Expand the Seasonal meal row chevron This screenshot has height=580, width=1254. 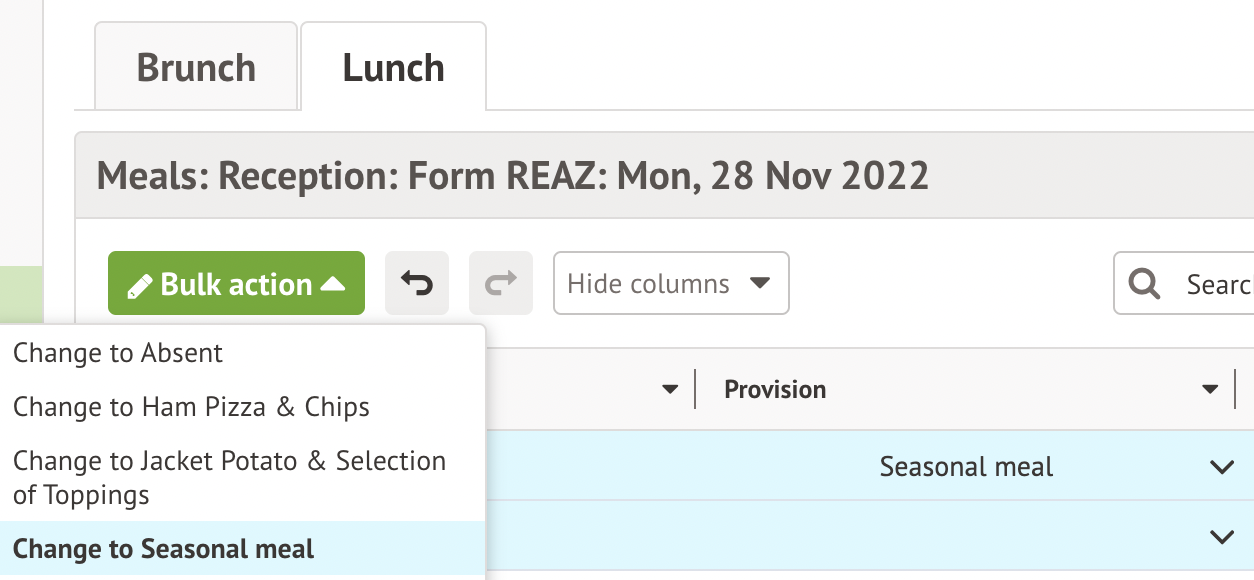tap(1221, 467)
